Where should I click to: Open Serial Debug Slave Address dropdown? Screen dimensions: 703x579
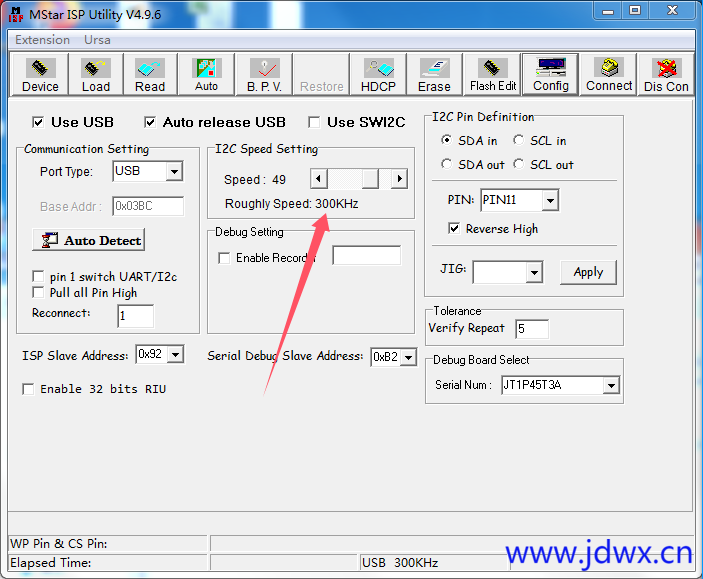point(408,357)
